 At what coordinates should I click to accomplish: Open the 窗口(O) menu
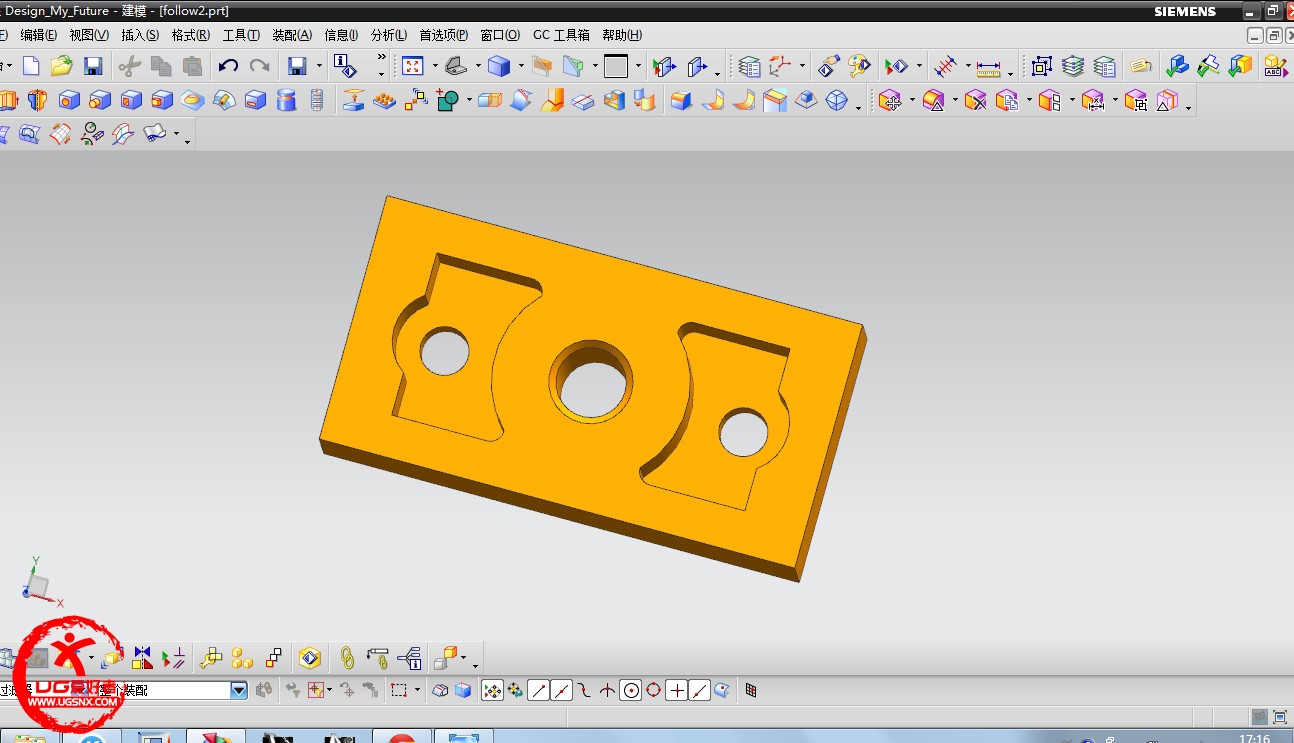pos(500,35)
